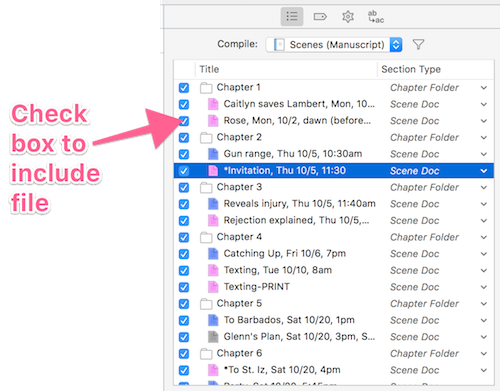This screenshot has height=391, width=500.
Task: Click the Chapter 5 folder icon
Action: tap(206, 304)
